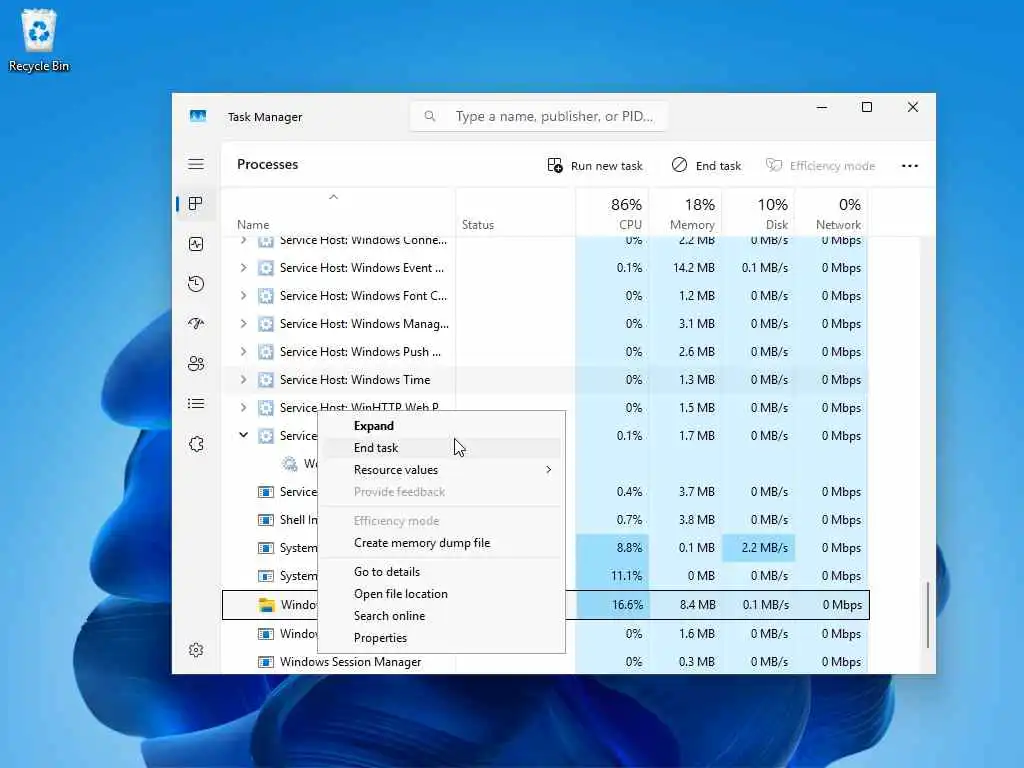Click the 2.2 MB/s disk value cell
The height and width of the screenshot is (768, 1024).
coord(759,548)
